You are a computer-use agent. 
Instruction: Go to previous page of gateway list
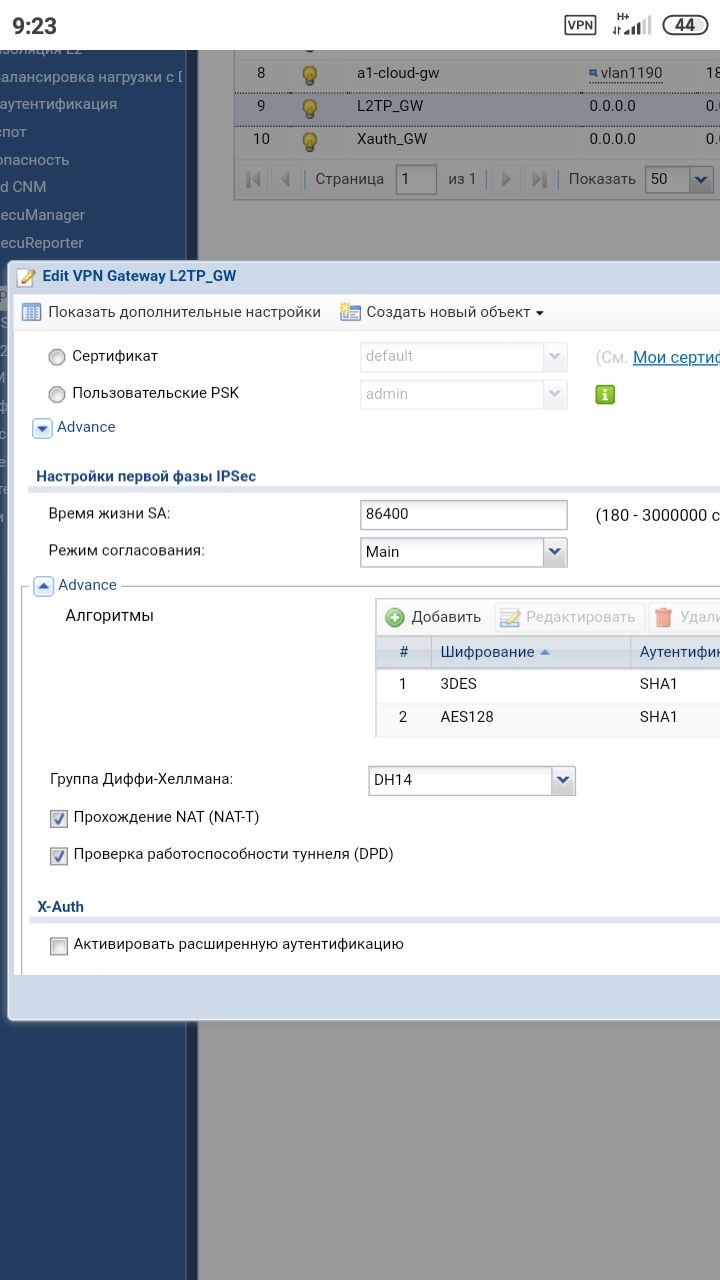click(x=286, y=179)
